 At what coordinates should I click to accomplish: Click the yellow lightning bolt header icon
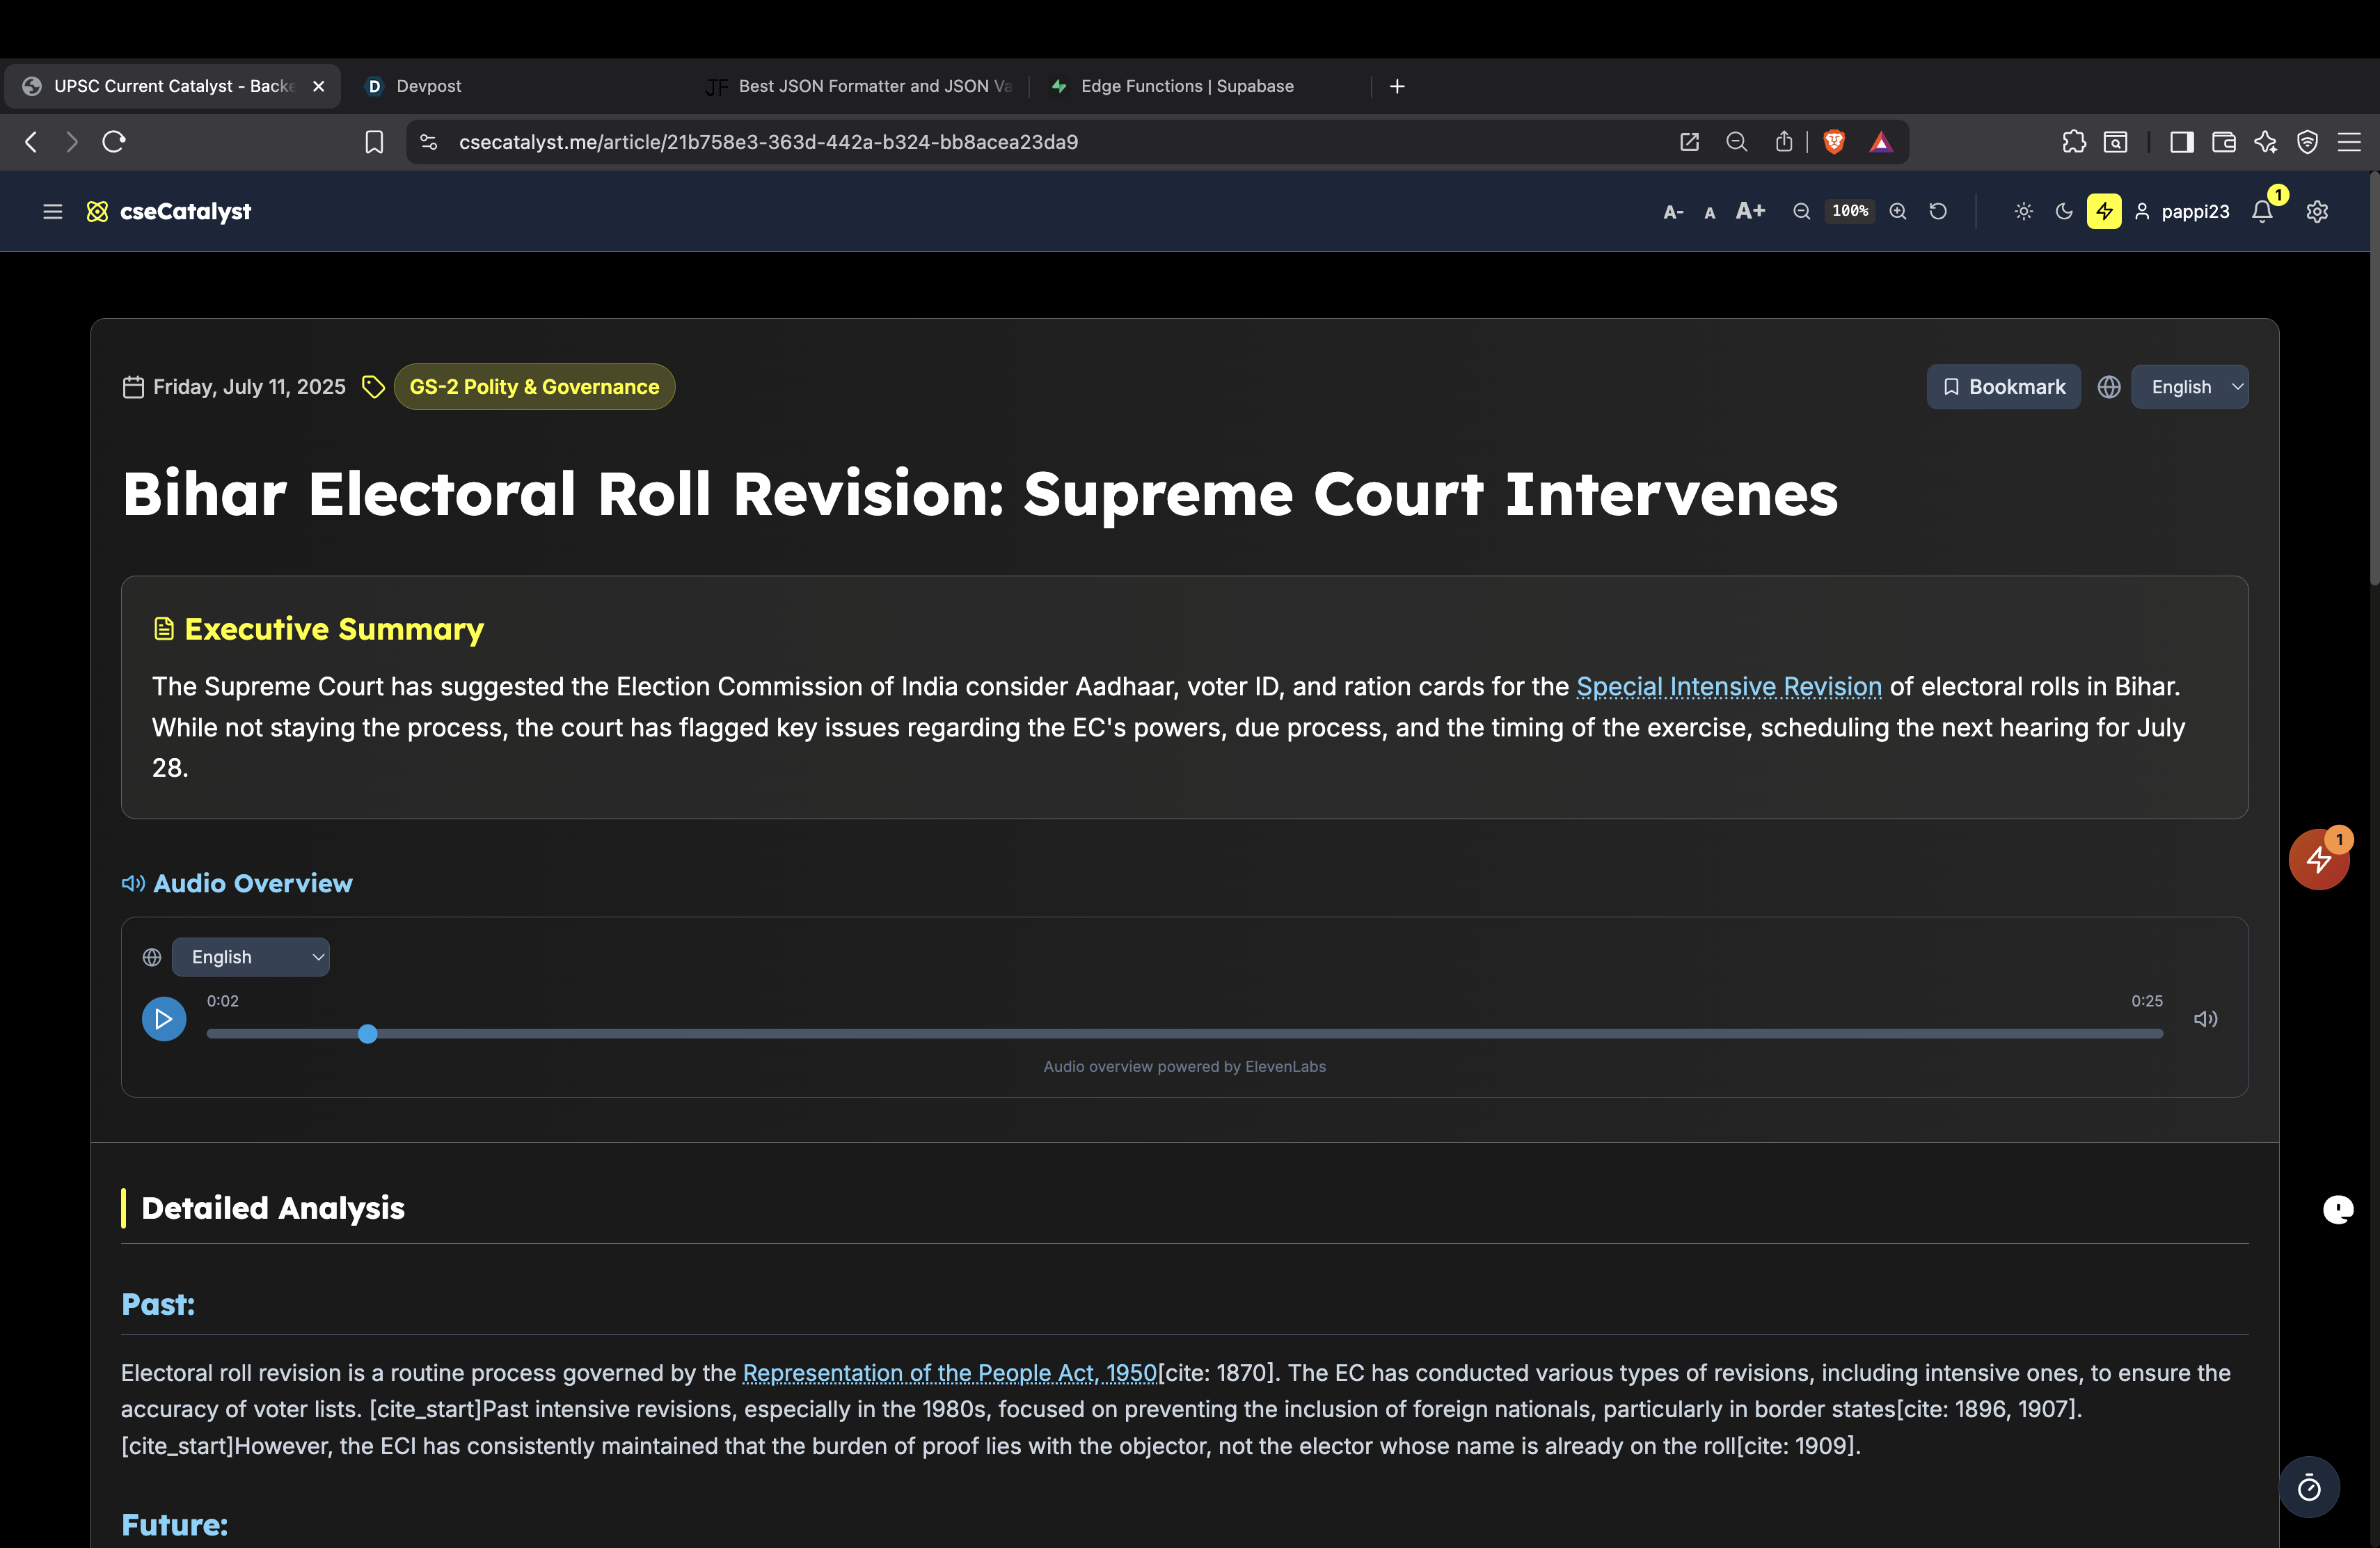click(2104, 211)
